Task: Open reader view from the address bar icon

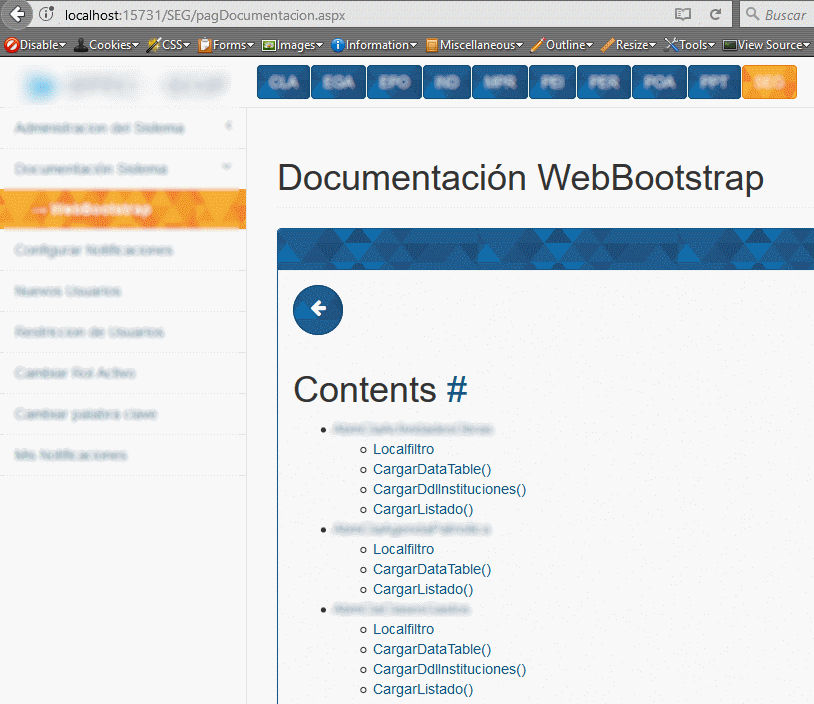Action: (x=683, y=15)
